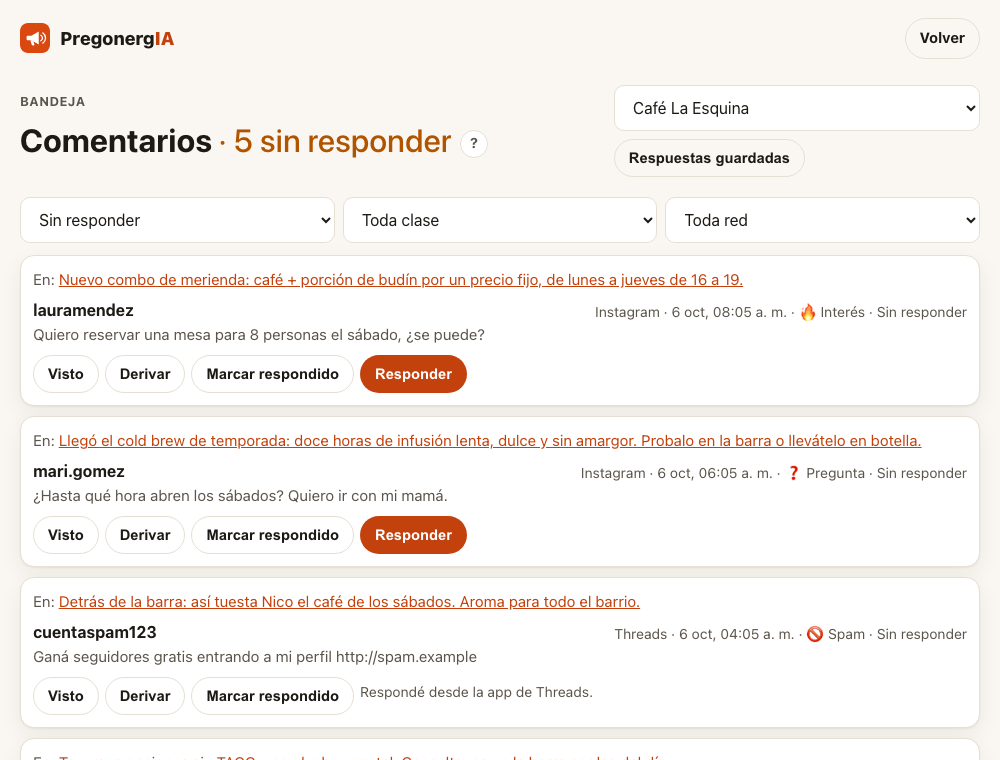Open the Detrás de la barra post link
The height and width of the screenshot is (760, 1000).
click(x=349, y=602)
